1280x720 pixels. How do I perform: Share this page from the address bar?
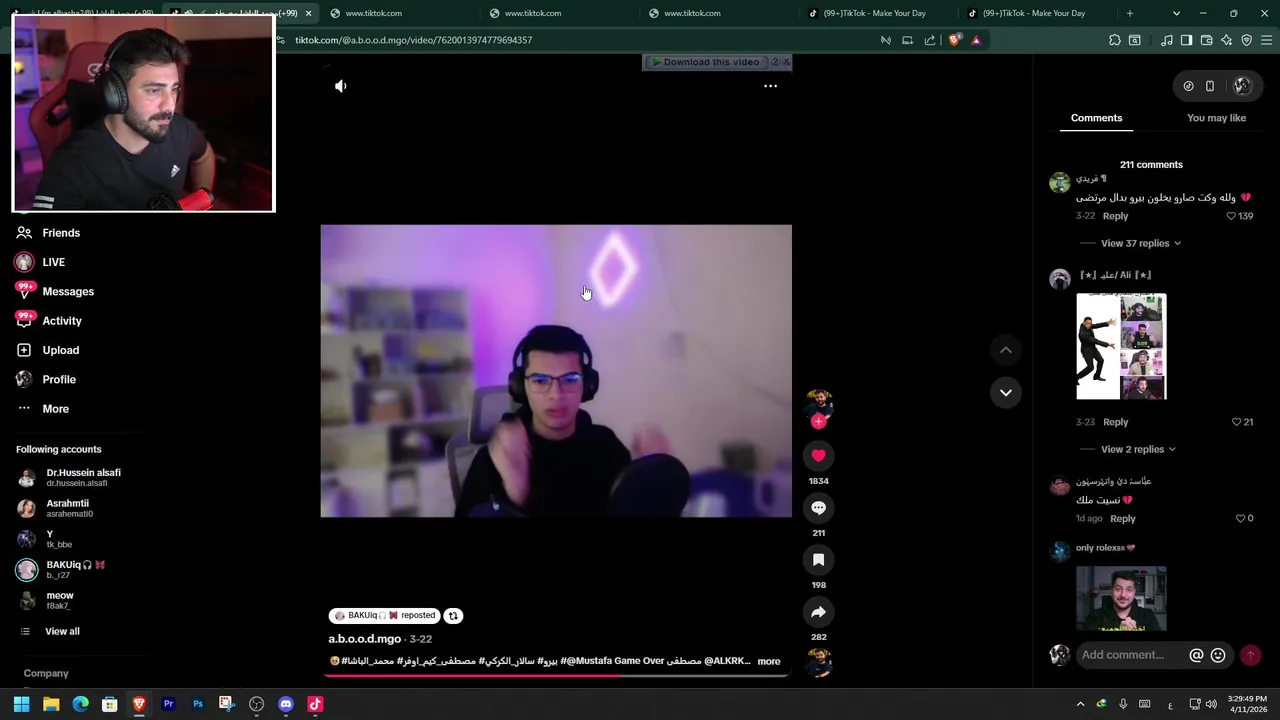click(x=930, y=40)
